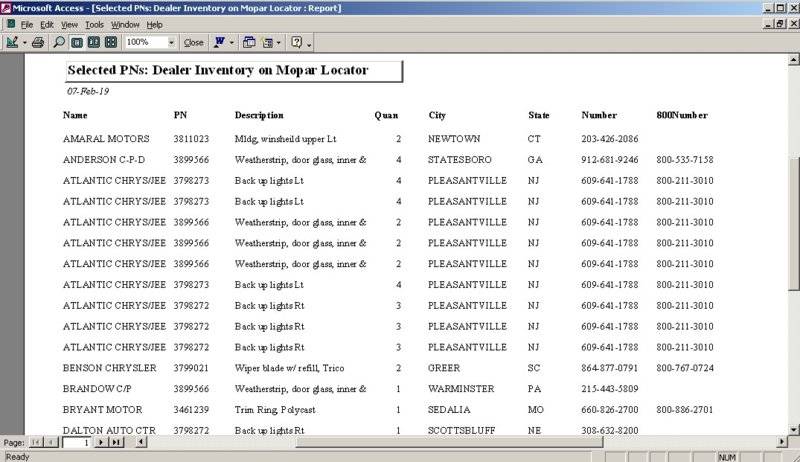Click part number '3811023'
This screenshot has width=800, height=462.
click(x=191, y=139)
